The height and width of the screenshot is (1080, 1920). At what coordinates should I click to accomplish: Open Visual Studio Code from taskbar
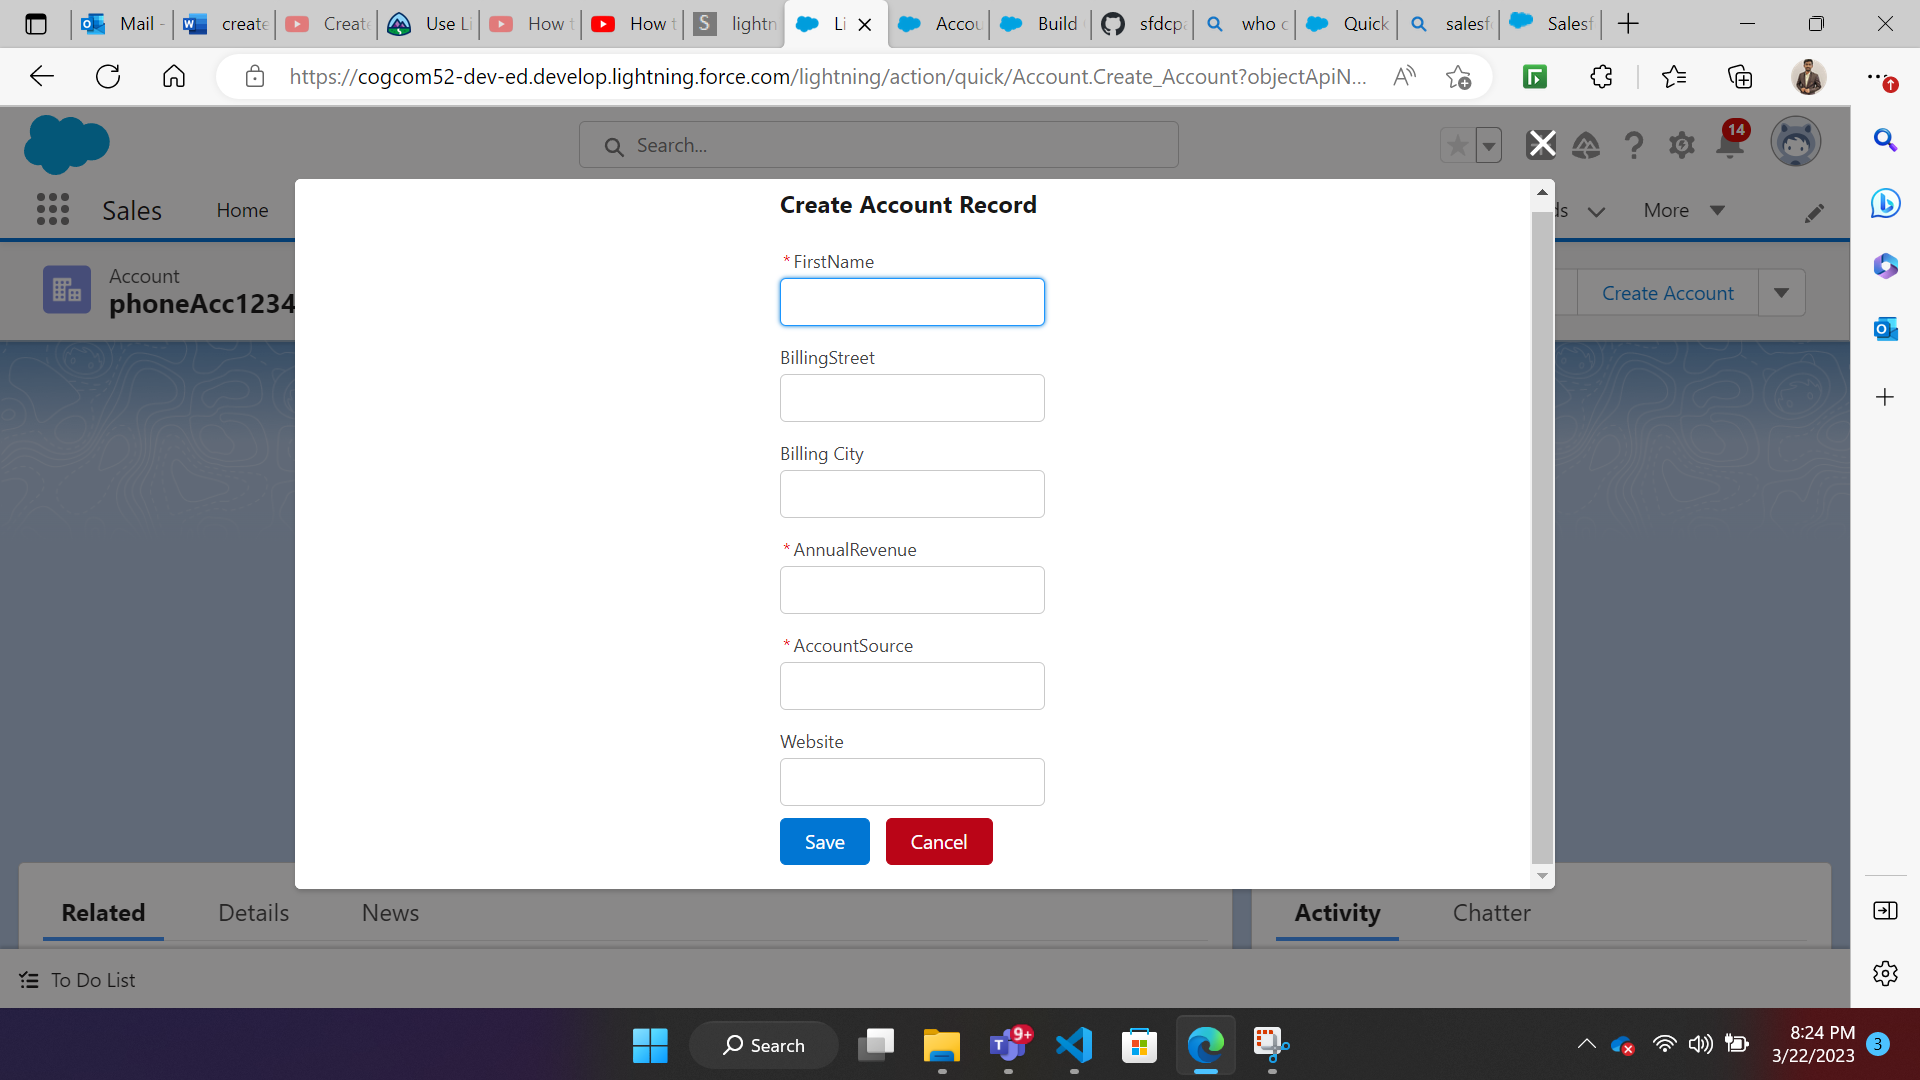(1074, 1045)
